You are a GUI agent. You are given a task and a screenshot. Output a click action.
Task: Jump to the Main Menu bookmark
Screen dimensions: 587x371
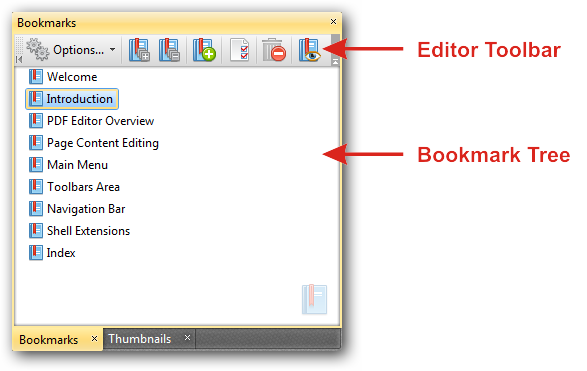click(68, 165)
